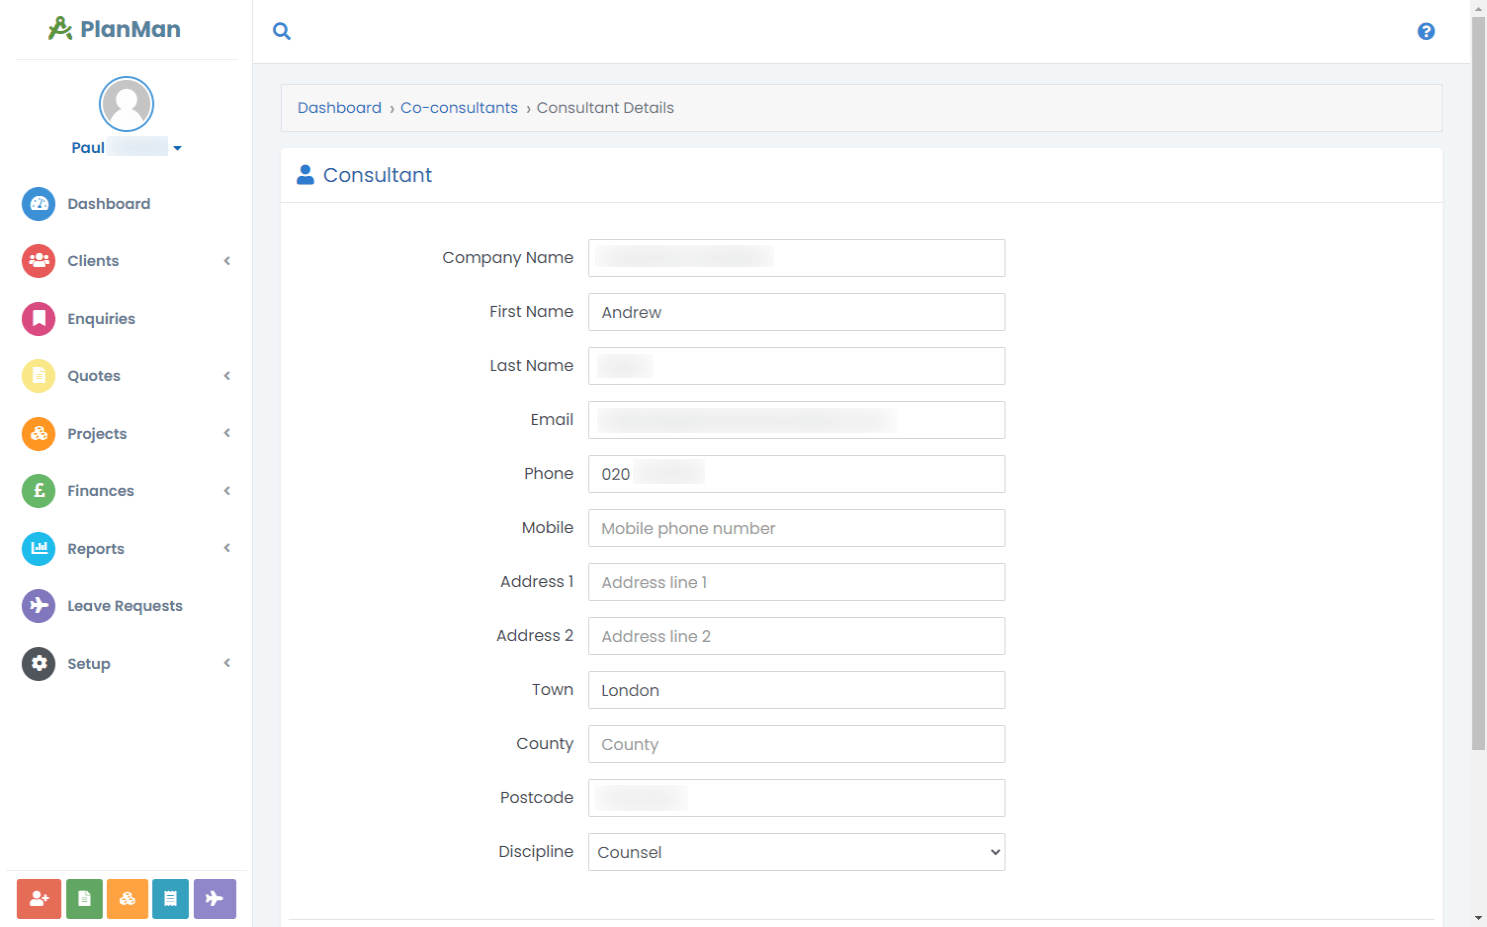Open Leave Requests in the sidebar
This screenshot has height=927, width=1487.
pos(125,606)
